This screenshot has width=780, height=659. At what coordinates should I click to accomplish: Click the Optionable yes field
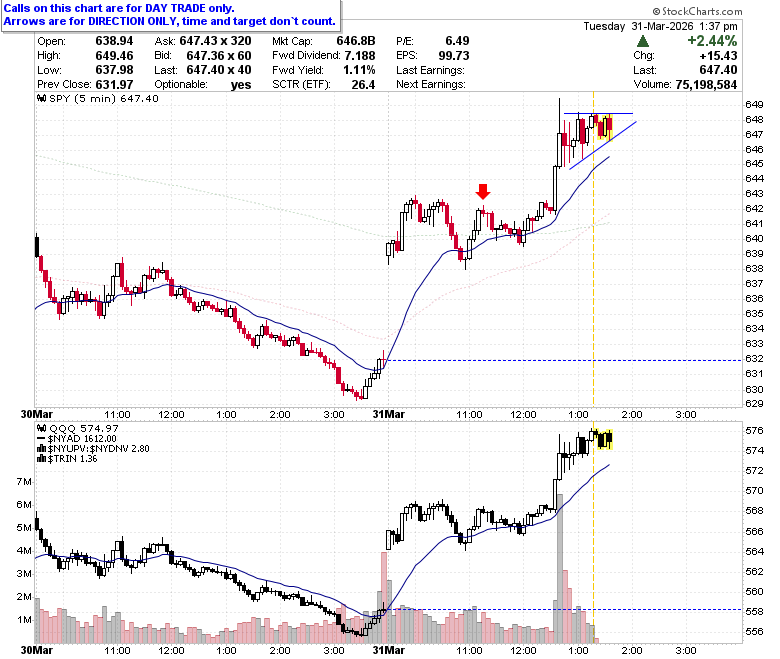pos(202,85)
